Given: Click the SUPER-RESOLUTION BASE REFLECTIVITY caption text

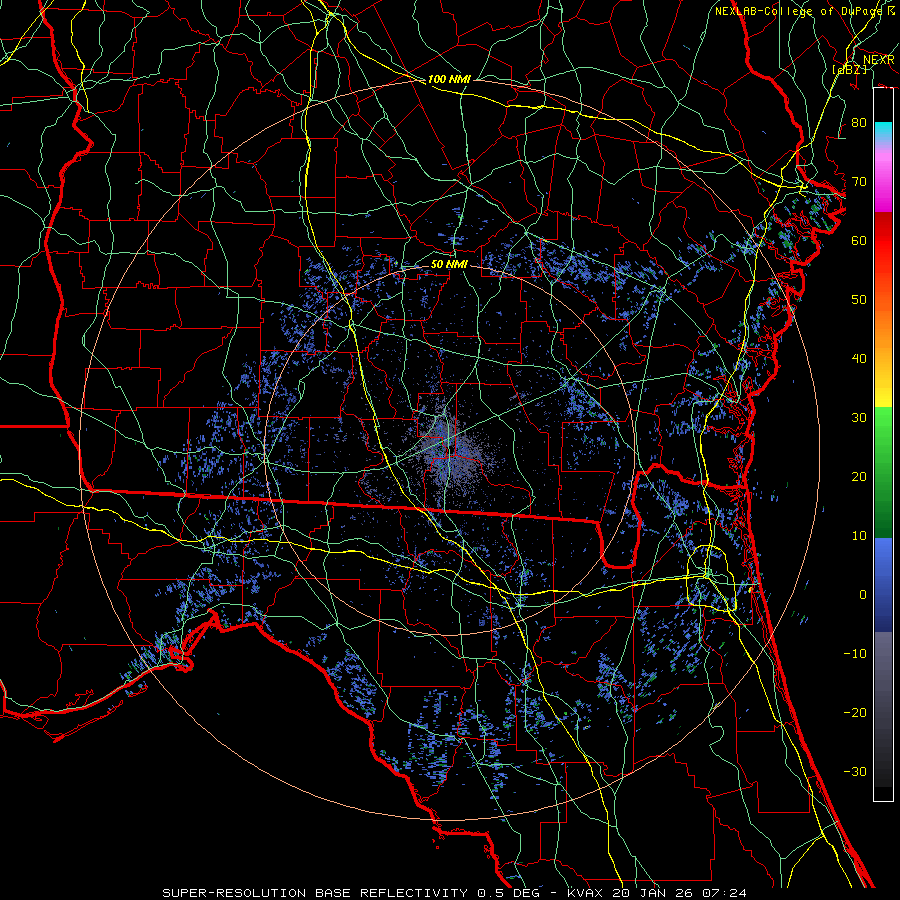Looking at the screenshot, I should [315, 893].
